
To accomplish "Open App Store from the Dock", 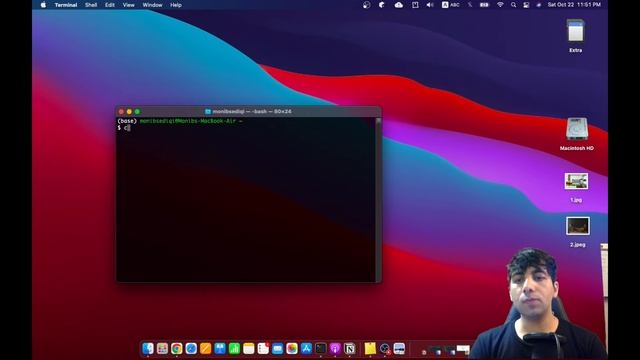I will 306,348.
